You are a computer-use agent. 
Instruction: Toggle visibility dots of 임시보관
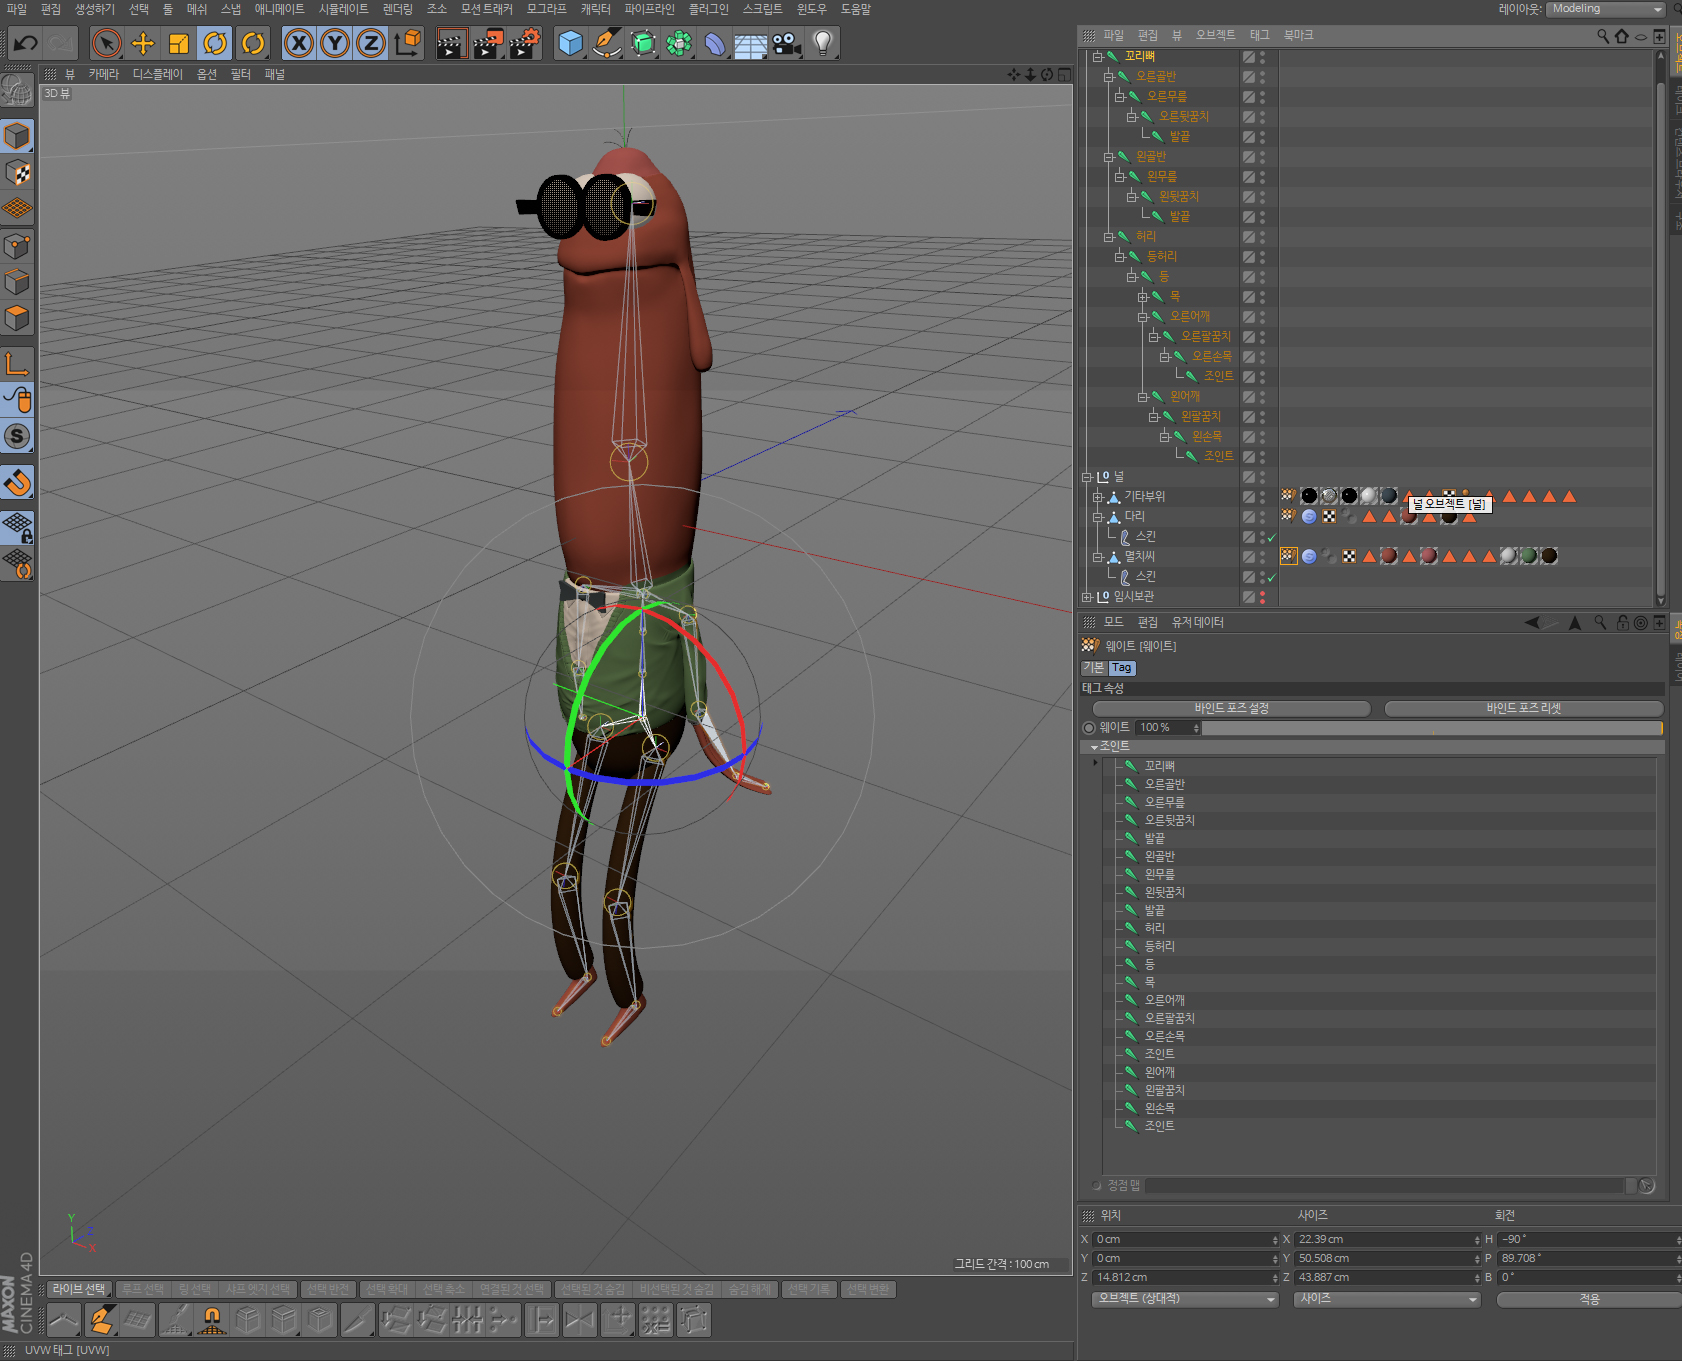tap(1262, 597)
